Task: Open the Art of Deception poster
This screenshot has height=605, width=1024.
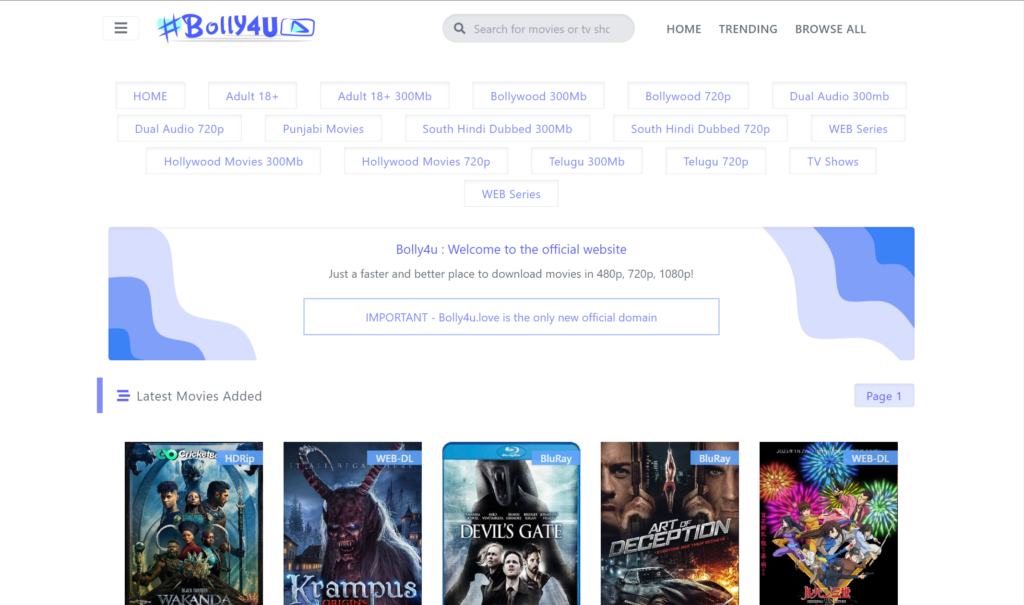Action: coord(669,523)
